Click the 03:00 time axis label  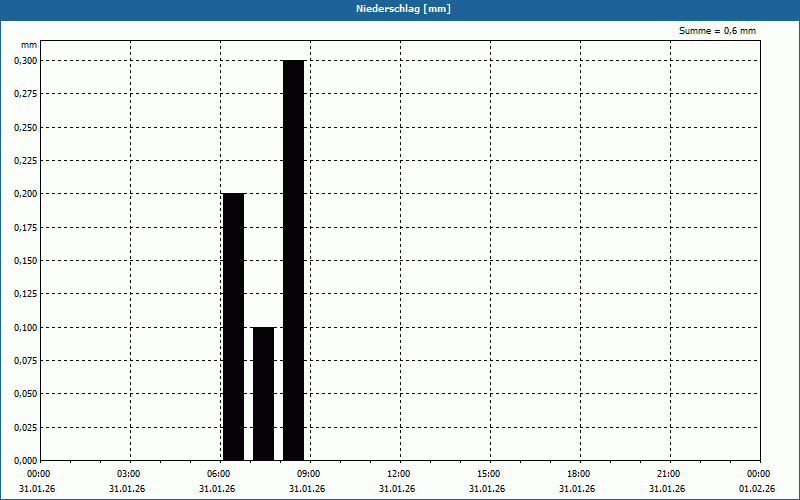click(x=129, y=474)
